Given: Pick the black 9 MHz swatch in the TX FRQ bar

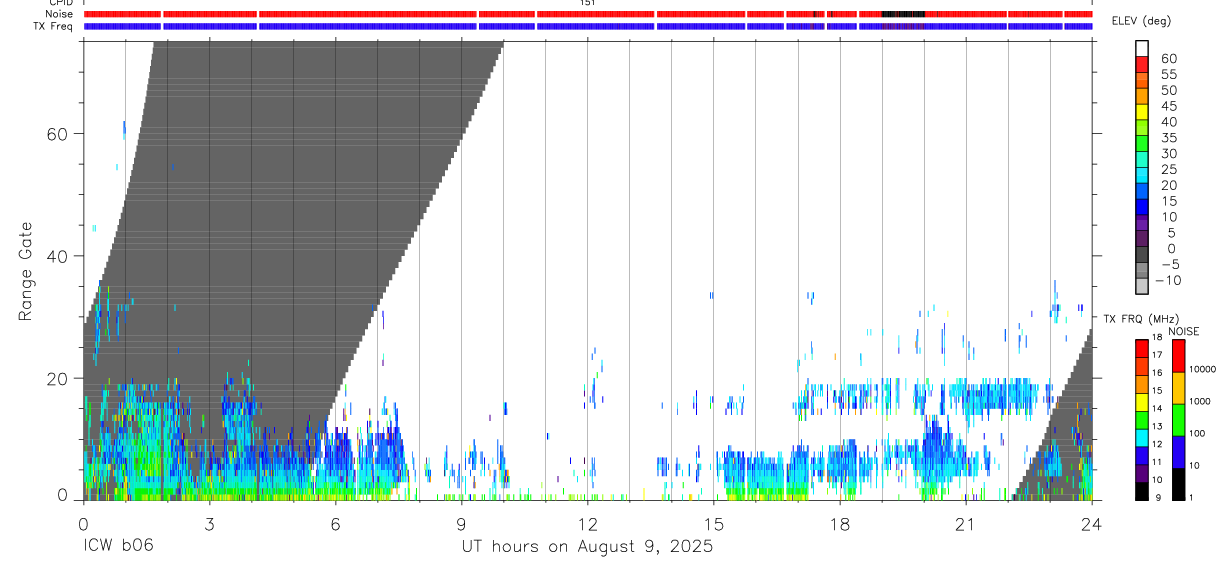Looking at the screenshot, I should tap(1143, 490).
